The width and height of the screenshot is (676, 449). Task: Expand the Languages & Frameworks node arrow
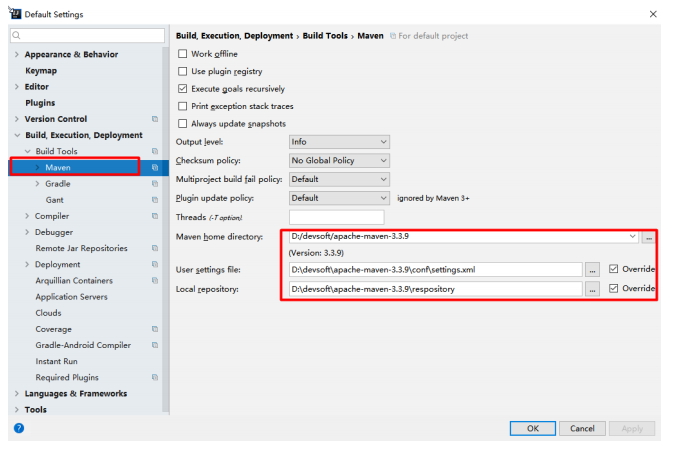click(x=17, y=393)
